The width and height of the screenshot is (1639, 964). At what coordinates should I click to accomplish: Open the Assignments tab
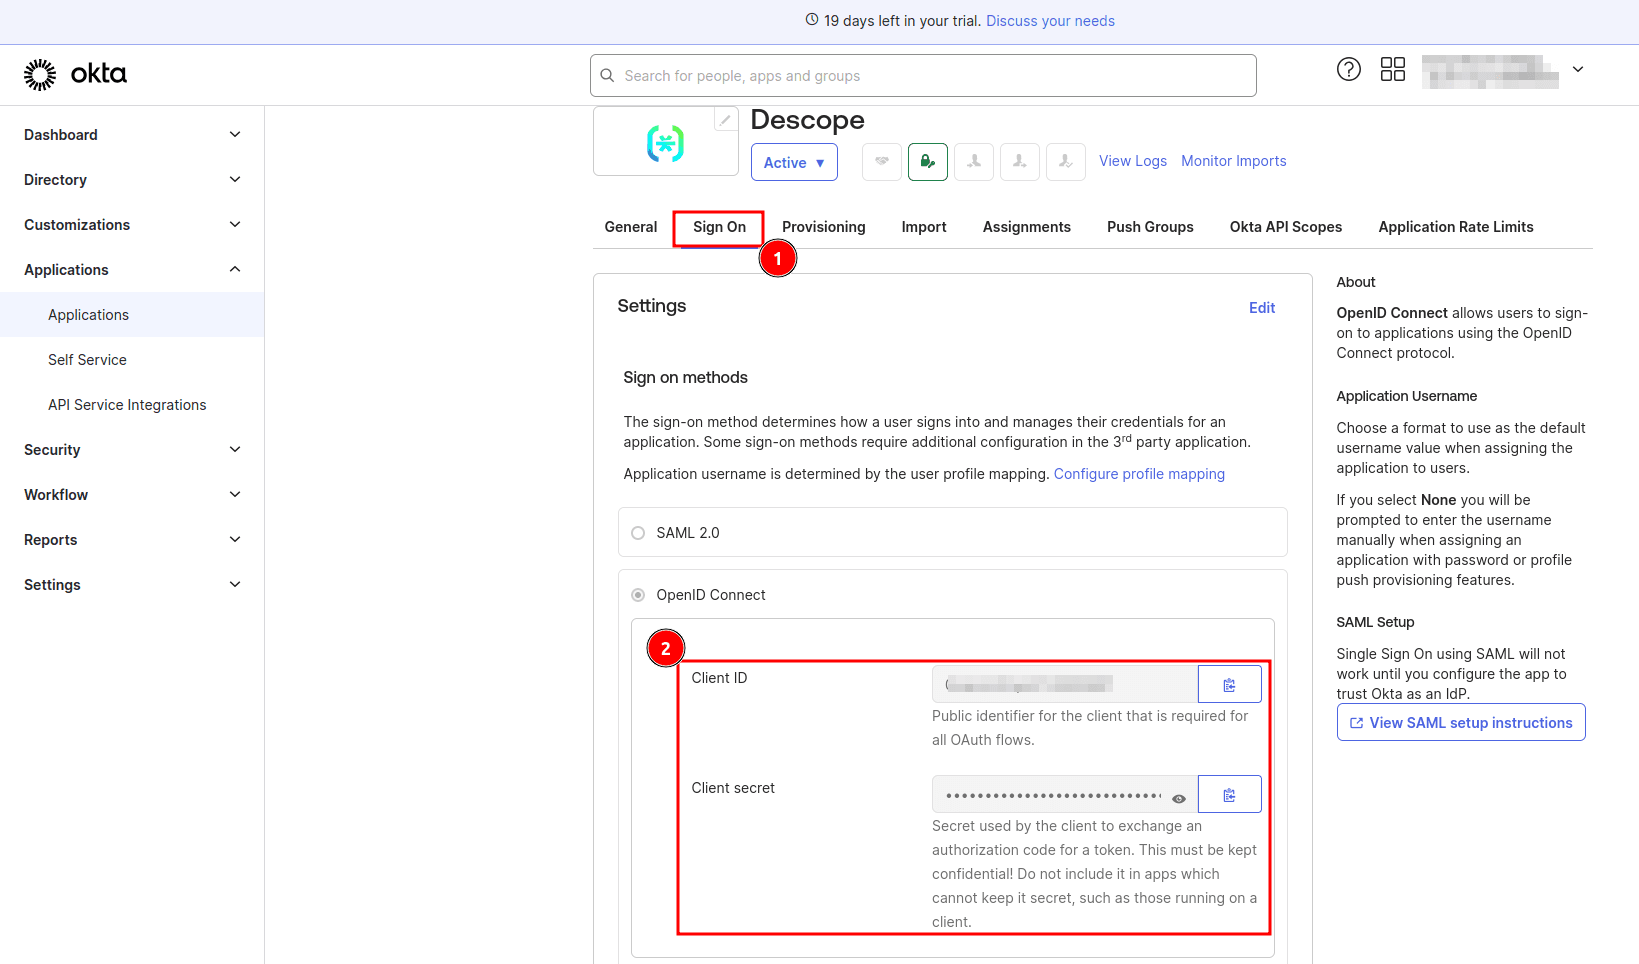(1026, 227)
